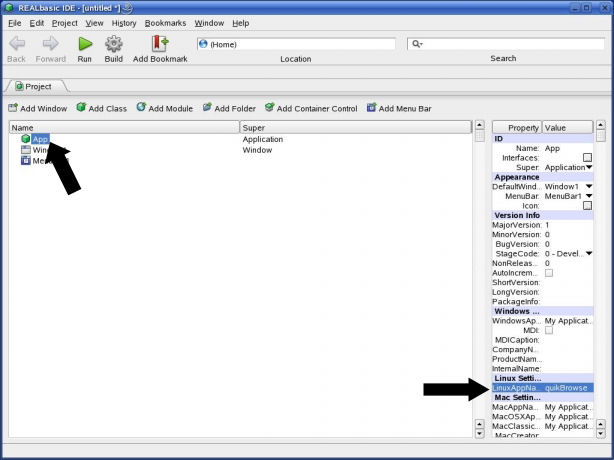Click the LongVersion property row
This screenshot has height=460, width=614.
(x=542, y=292)
